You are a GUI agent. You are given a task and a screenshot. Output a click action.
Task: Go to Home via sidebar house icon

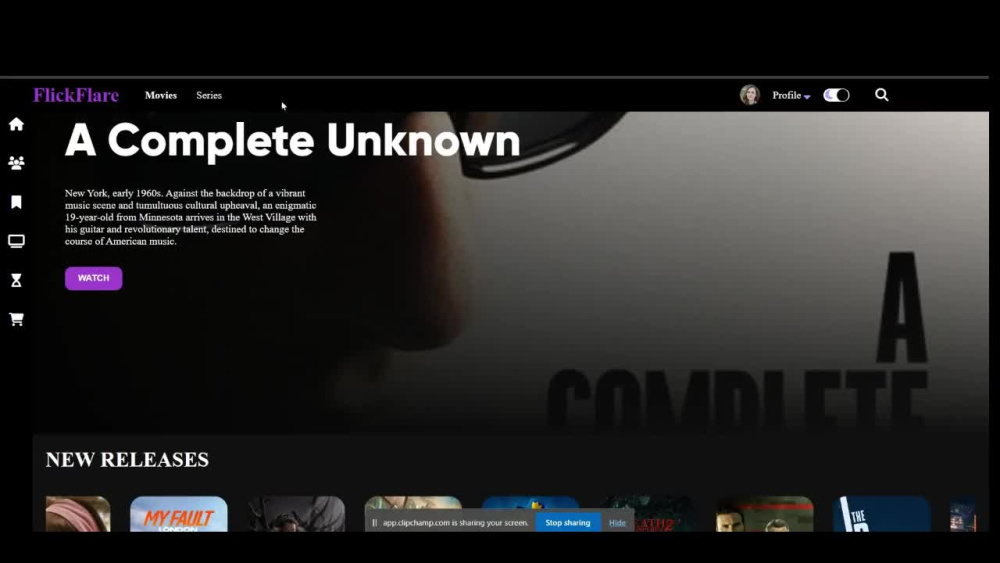(17, 124)
